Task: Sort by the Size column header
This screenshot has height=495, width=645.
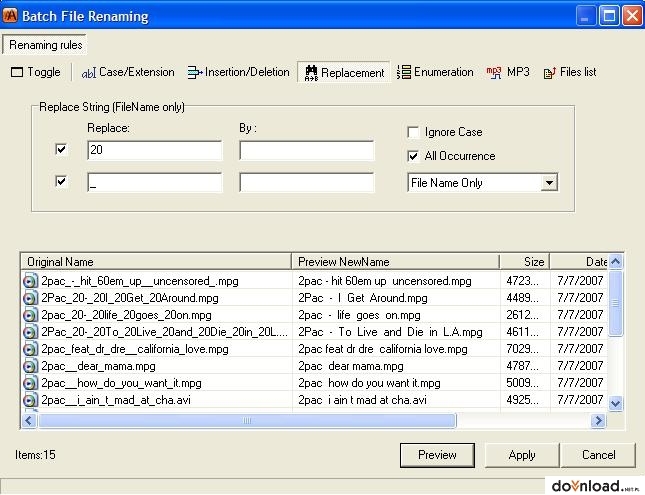Action: (525, 262)
